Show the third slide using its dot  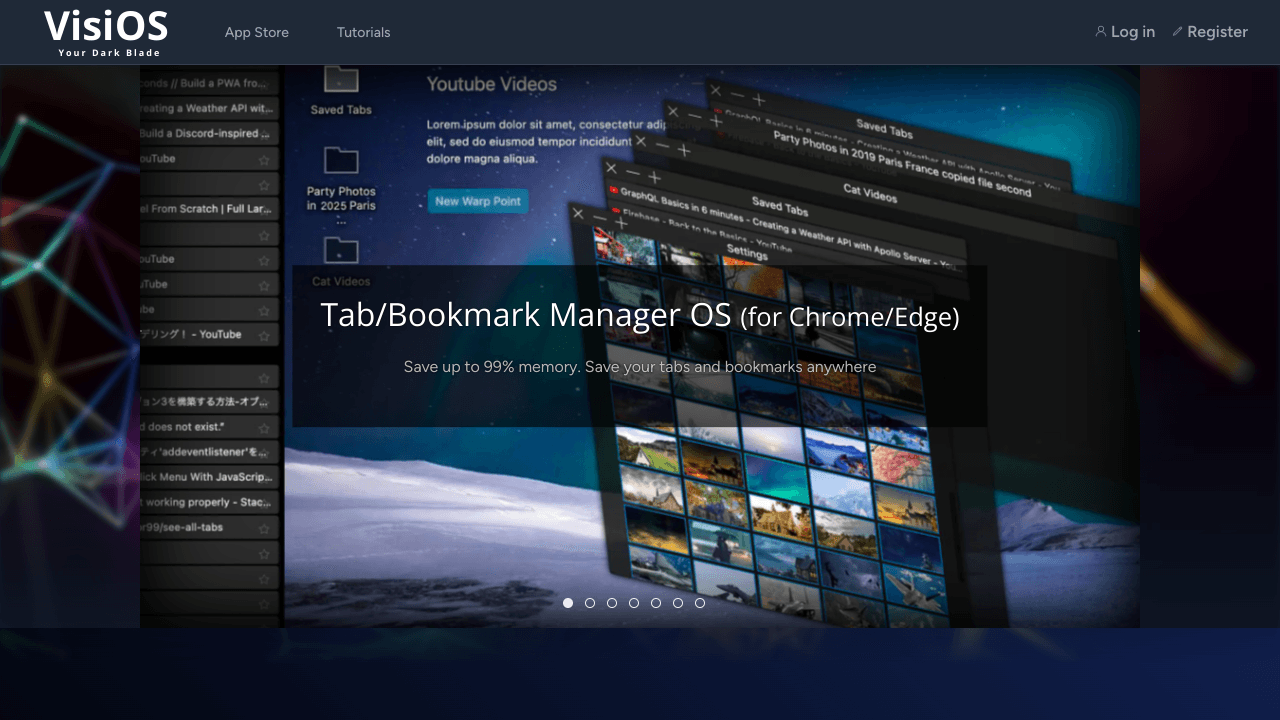[x=612, y=603]
